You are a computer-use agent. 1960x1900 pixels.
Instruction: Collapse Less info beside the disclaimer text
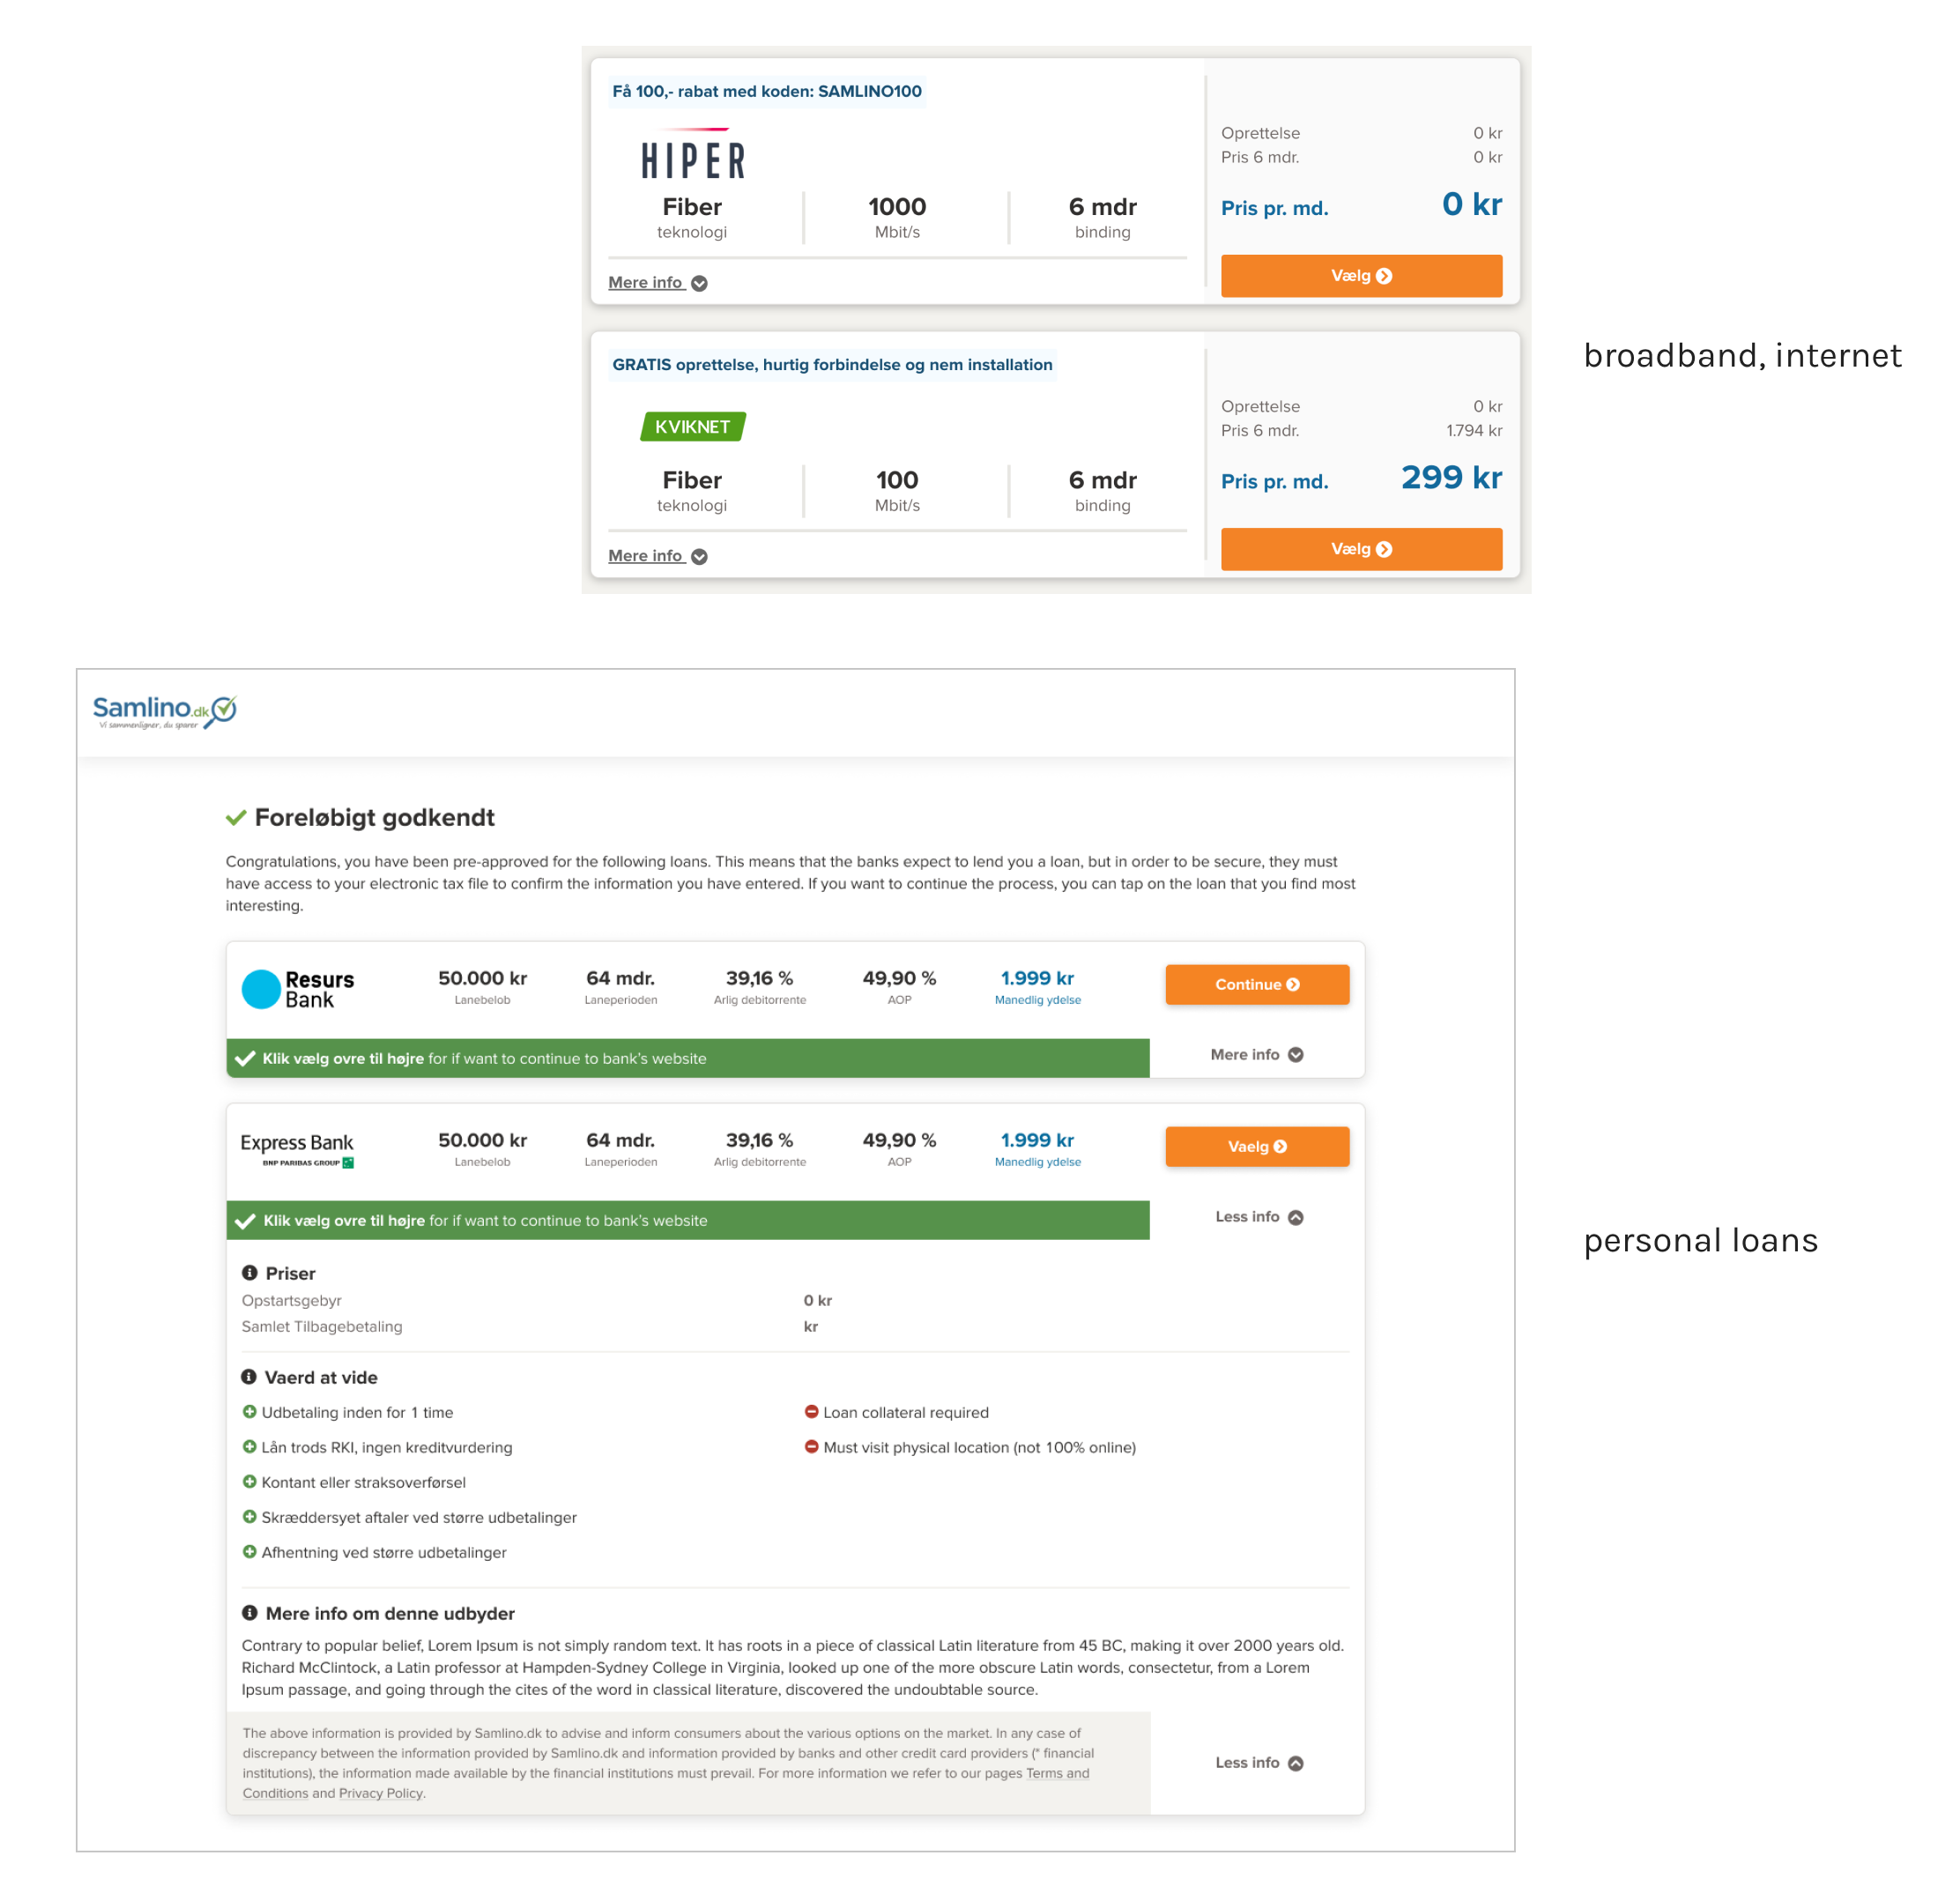point(1258,1763)
